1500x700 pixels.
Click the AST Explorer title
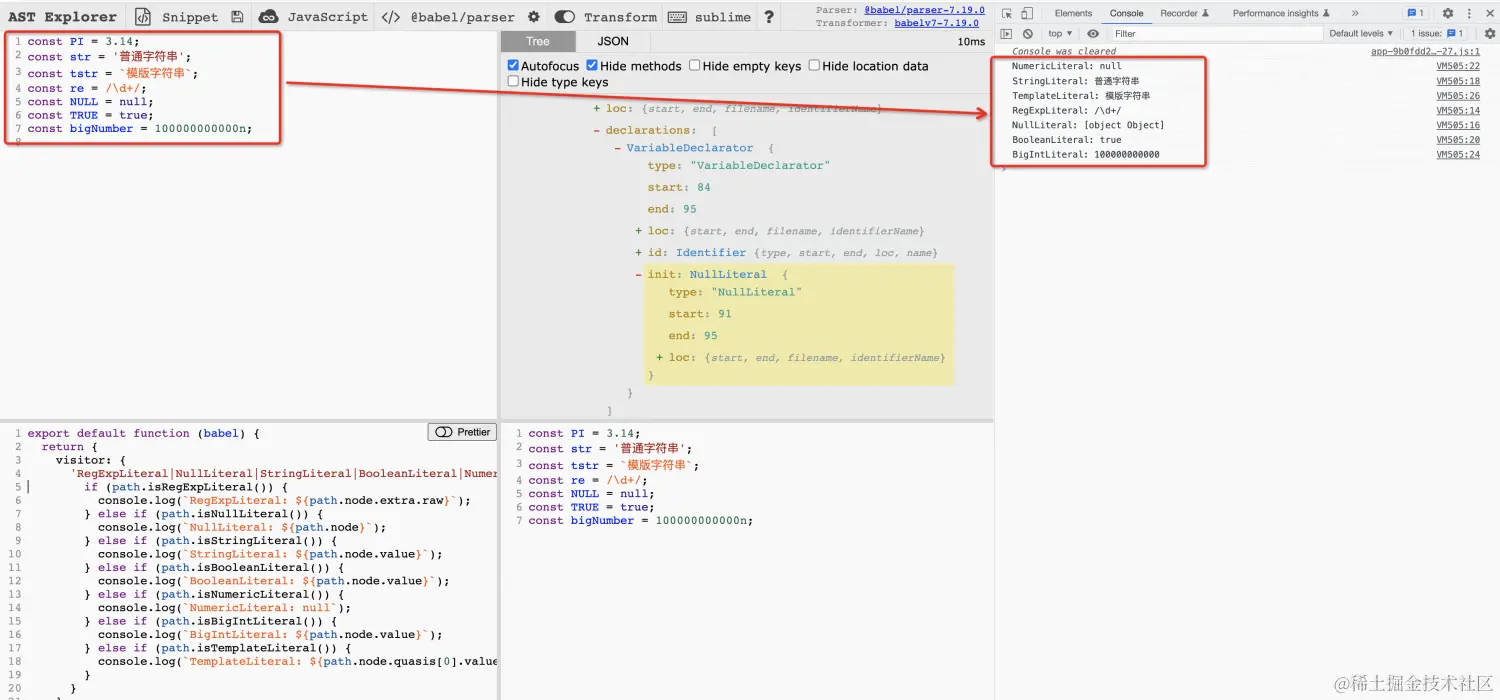pyautogui.click(x=62, y=17)
